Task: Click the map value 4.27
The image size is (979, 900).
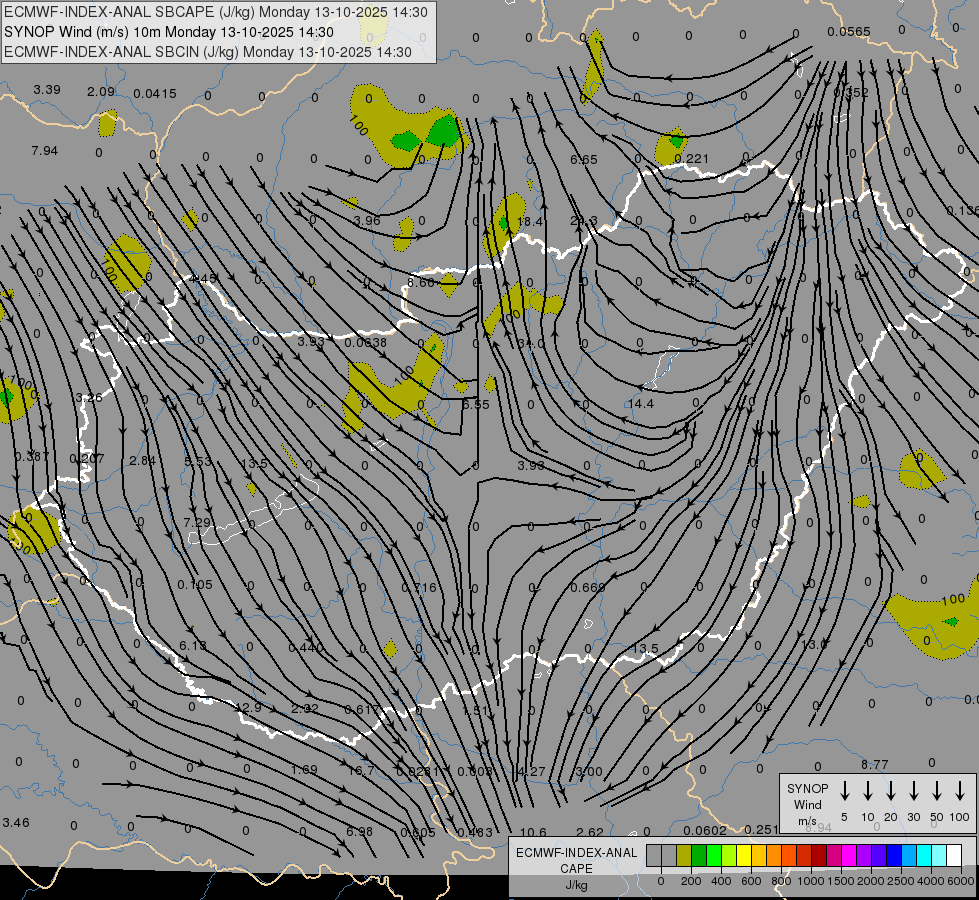Action: [533, 772]
